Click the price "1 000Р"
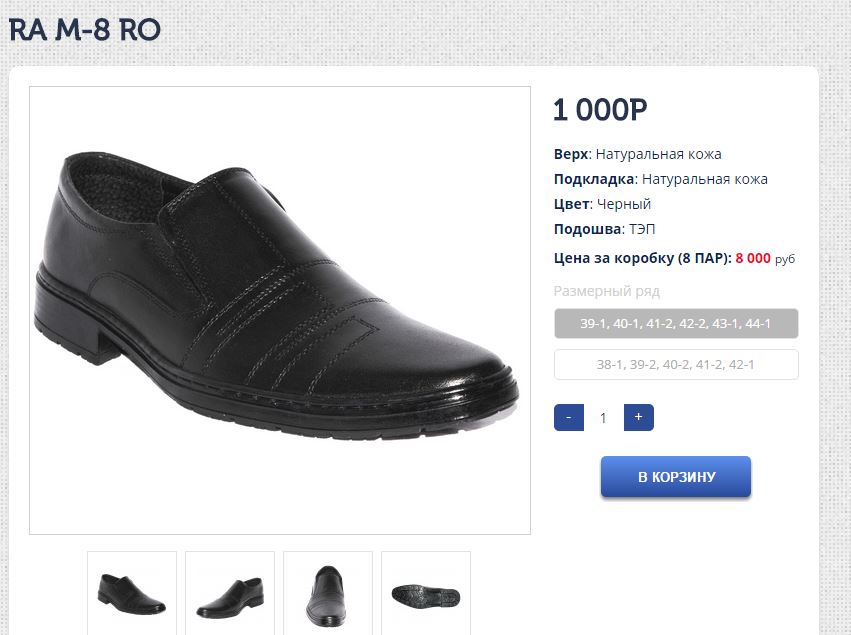 600,110
